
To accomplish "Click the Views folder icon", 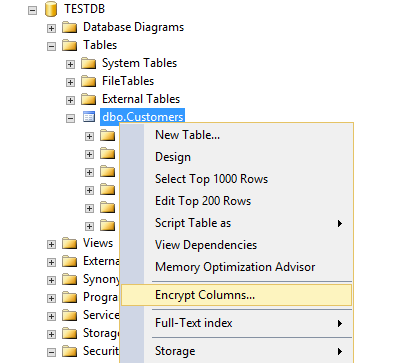I will pyautogui.click(x=69, y=243).
